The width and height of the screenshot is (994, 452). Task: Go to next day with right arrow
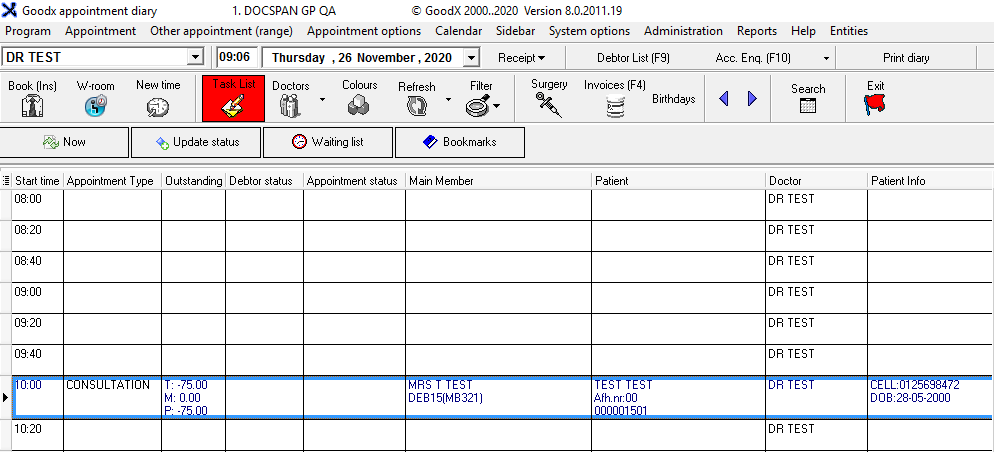[x=752, y=98]
